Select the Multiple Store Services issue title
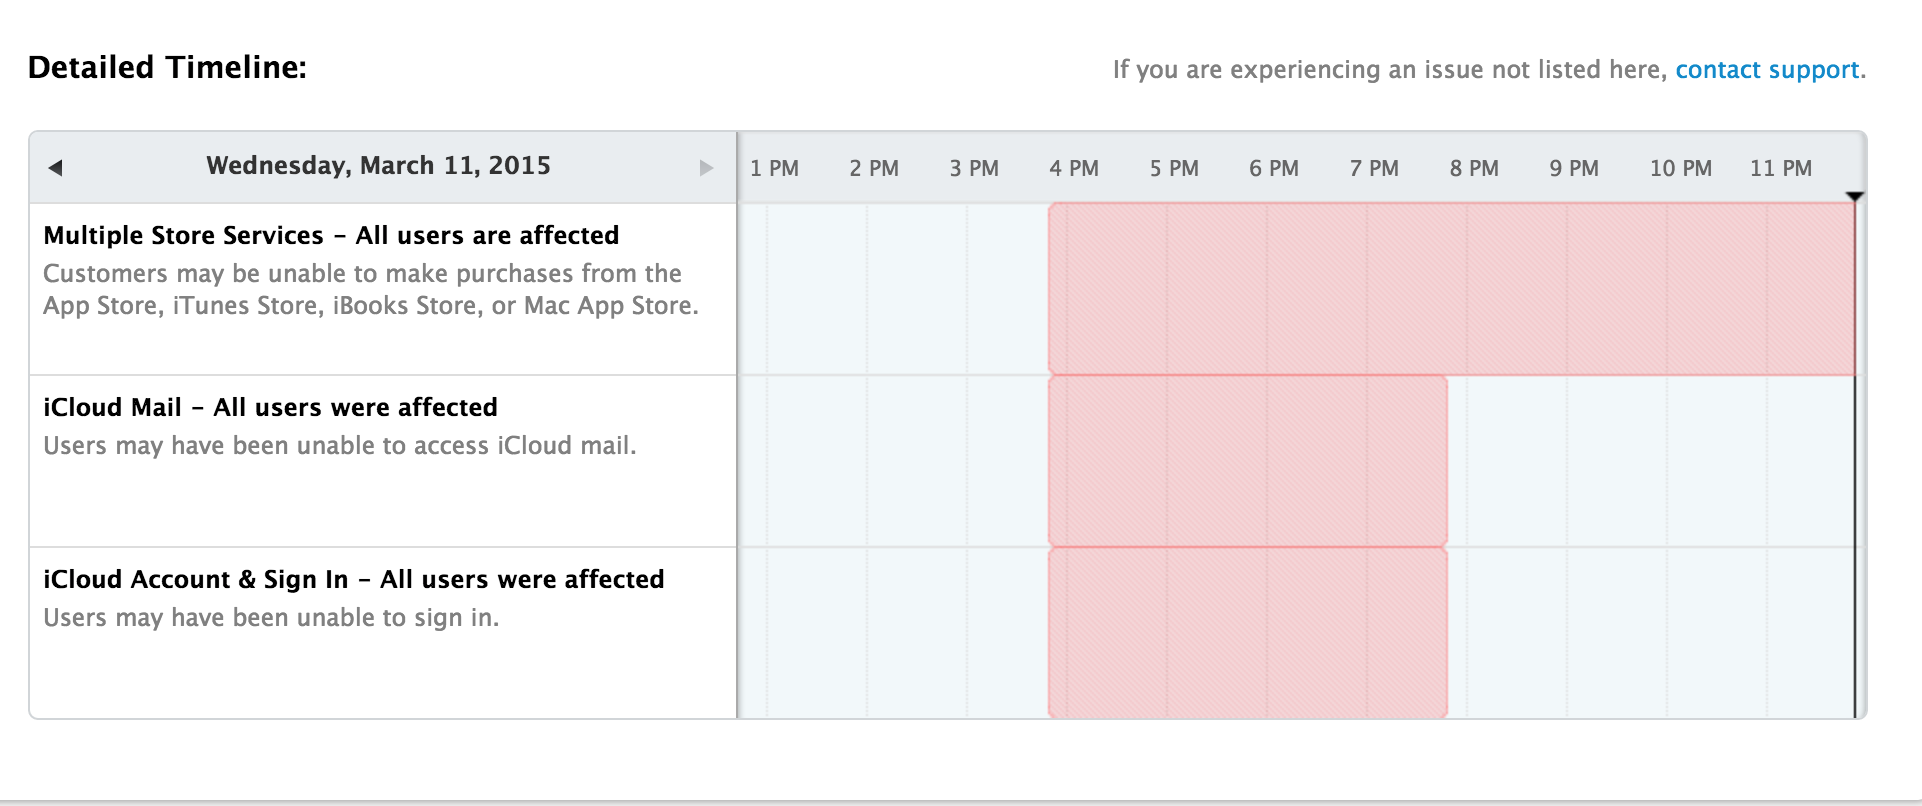The height and width of the screenshot is (806, 1922). pos(331,235)
